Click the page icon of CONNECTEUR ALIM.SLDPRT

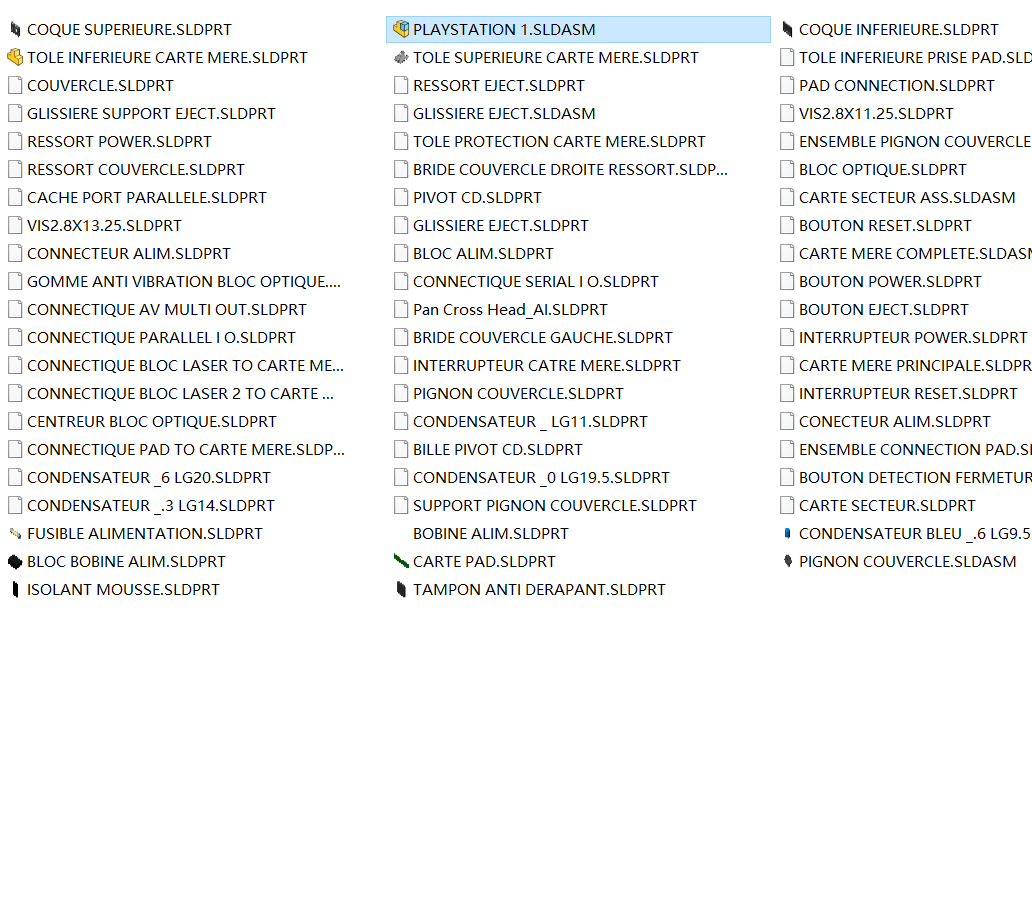15,253
